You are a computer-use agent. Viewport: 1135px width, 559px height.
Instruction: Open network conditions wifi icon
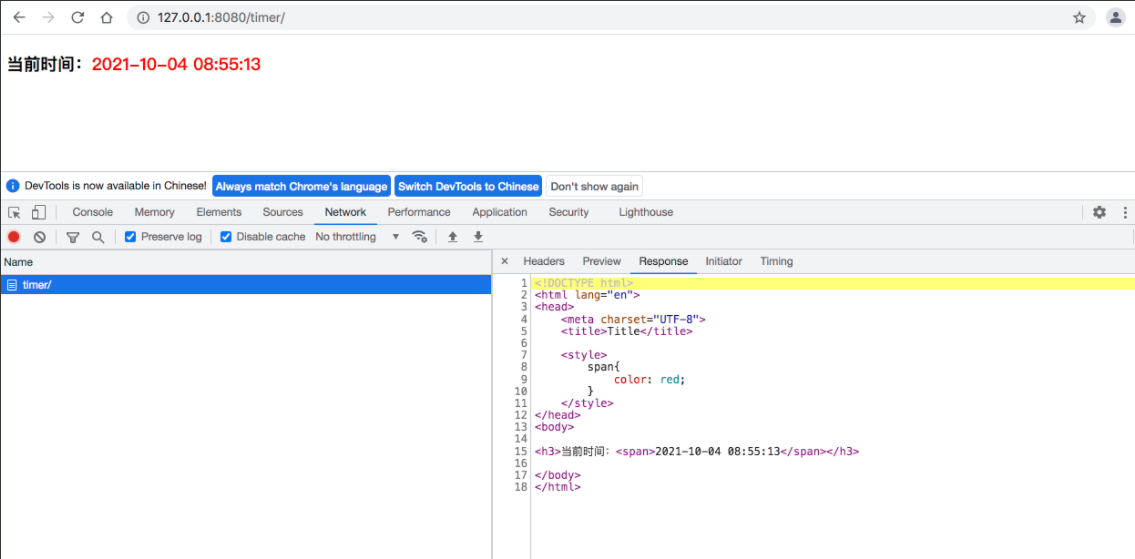(x=420, y=237)
